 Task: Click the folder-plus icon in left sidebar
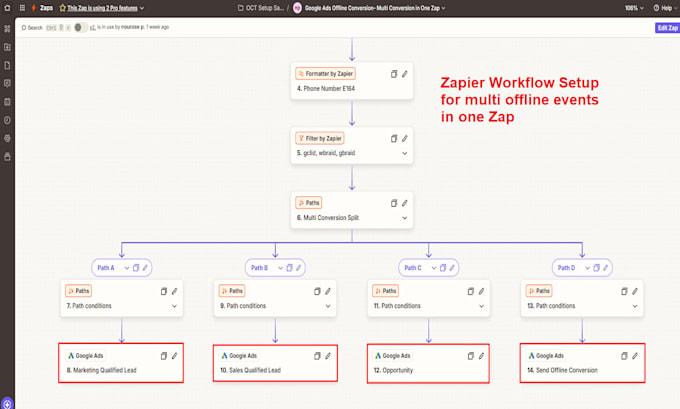[7, 47]
